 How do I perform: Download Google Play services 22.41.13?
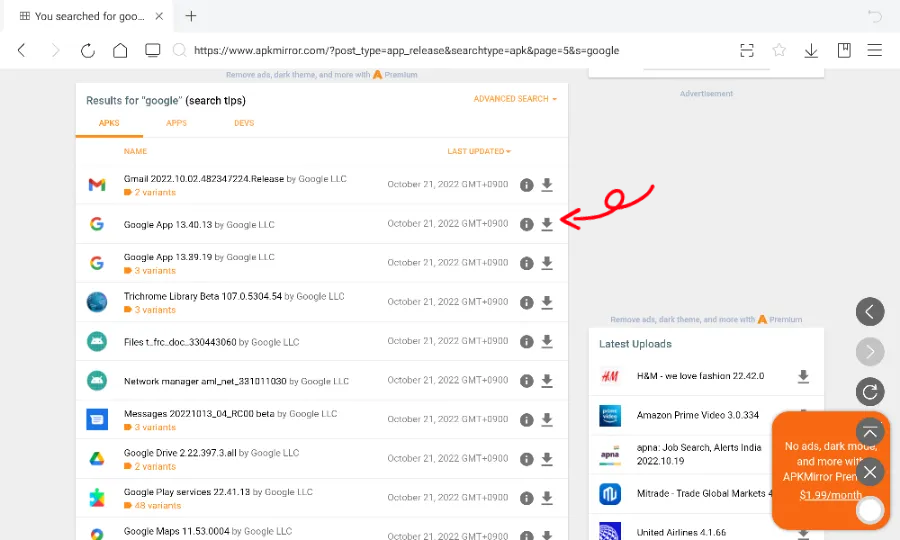(547, 498)
